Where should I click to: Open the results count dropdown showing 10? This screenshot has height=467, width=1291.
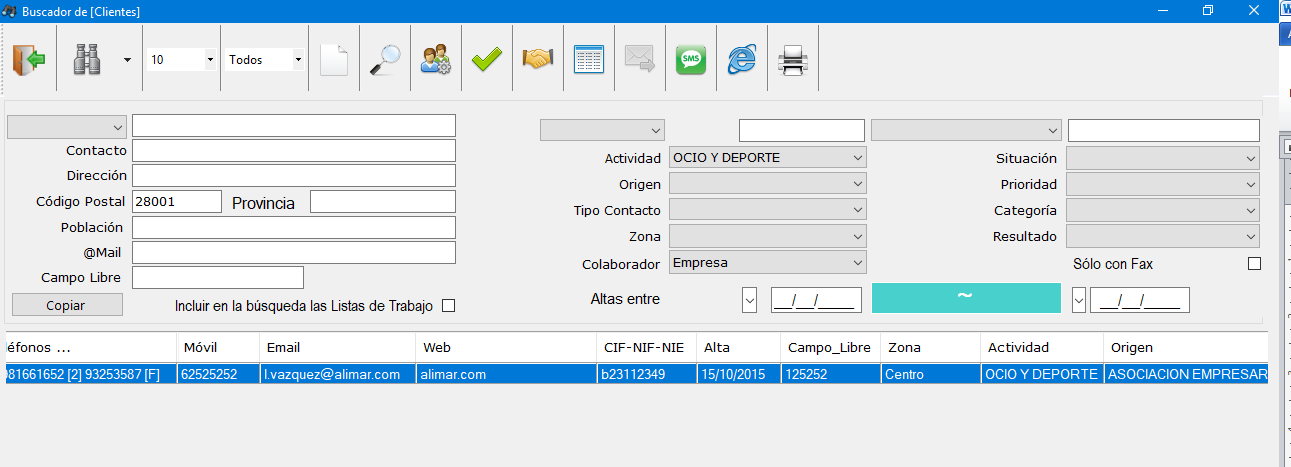pos(210,60)
